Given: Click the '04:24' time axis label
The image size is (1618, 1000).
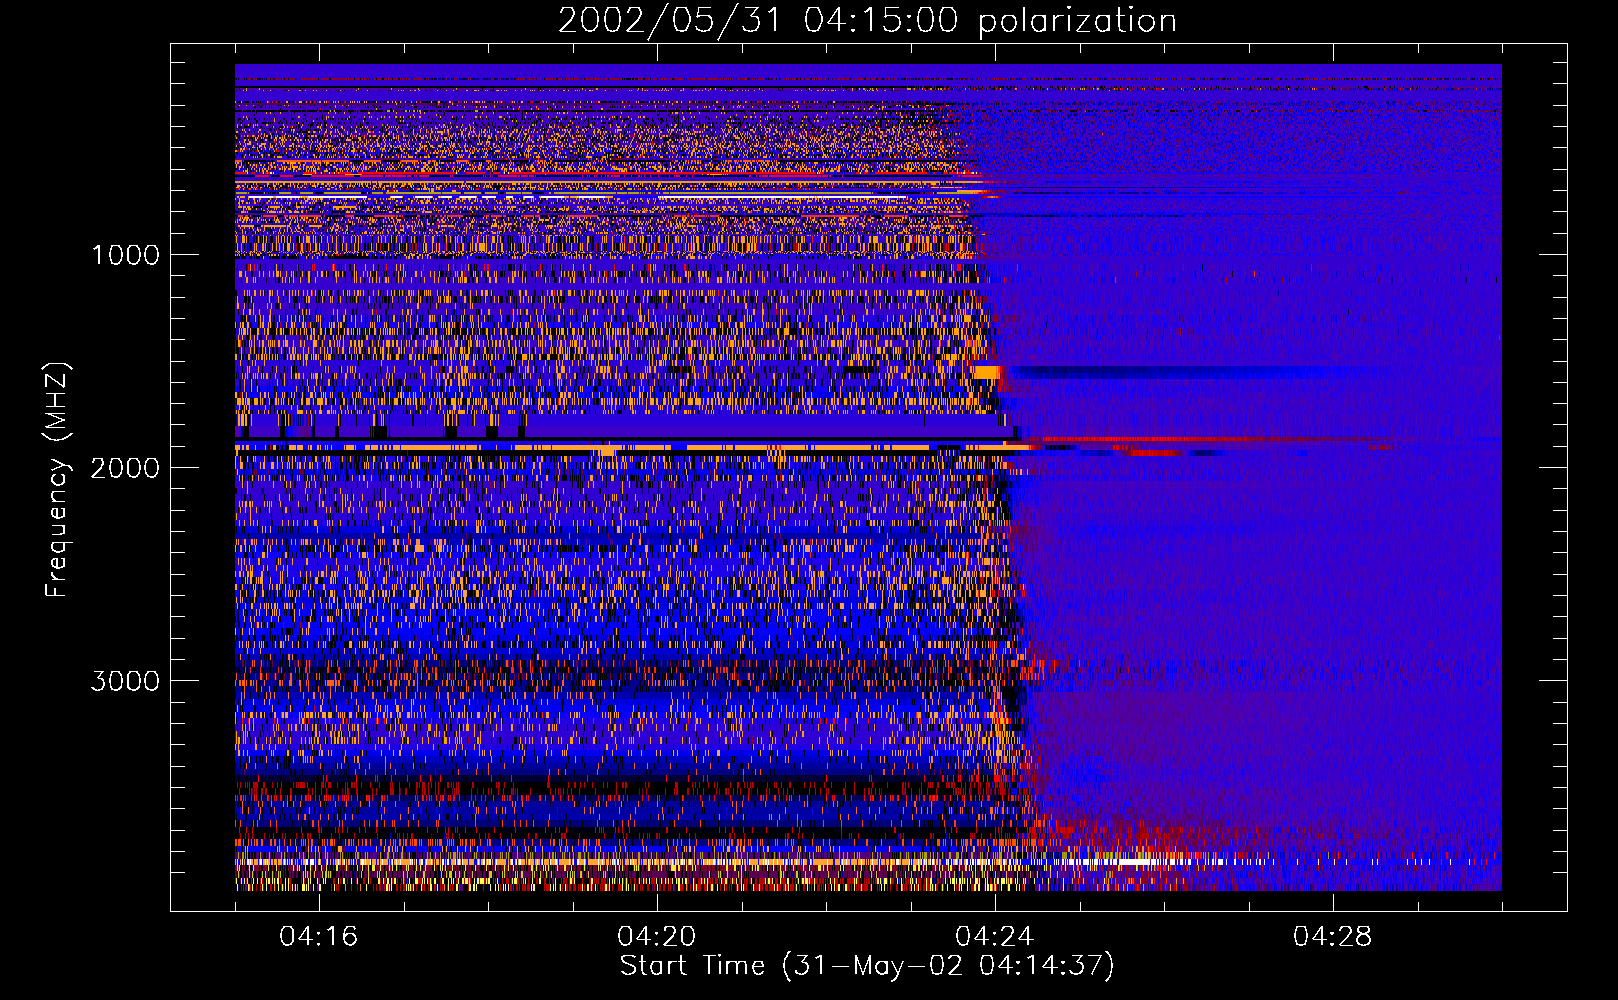Looking at the screenshot, I should coord(995,937).
